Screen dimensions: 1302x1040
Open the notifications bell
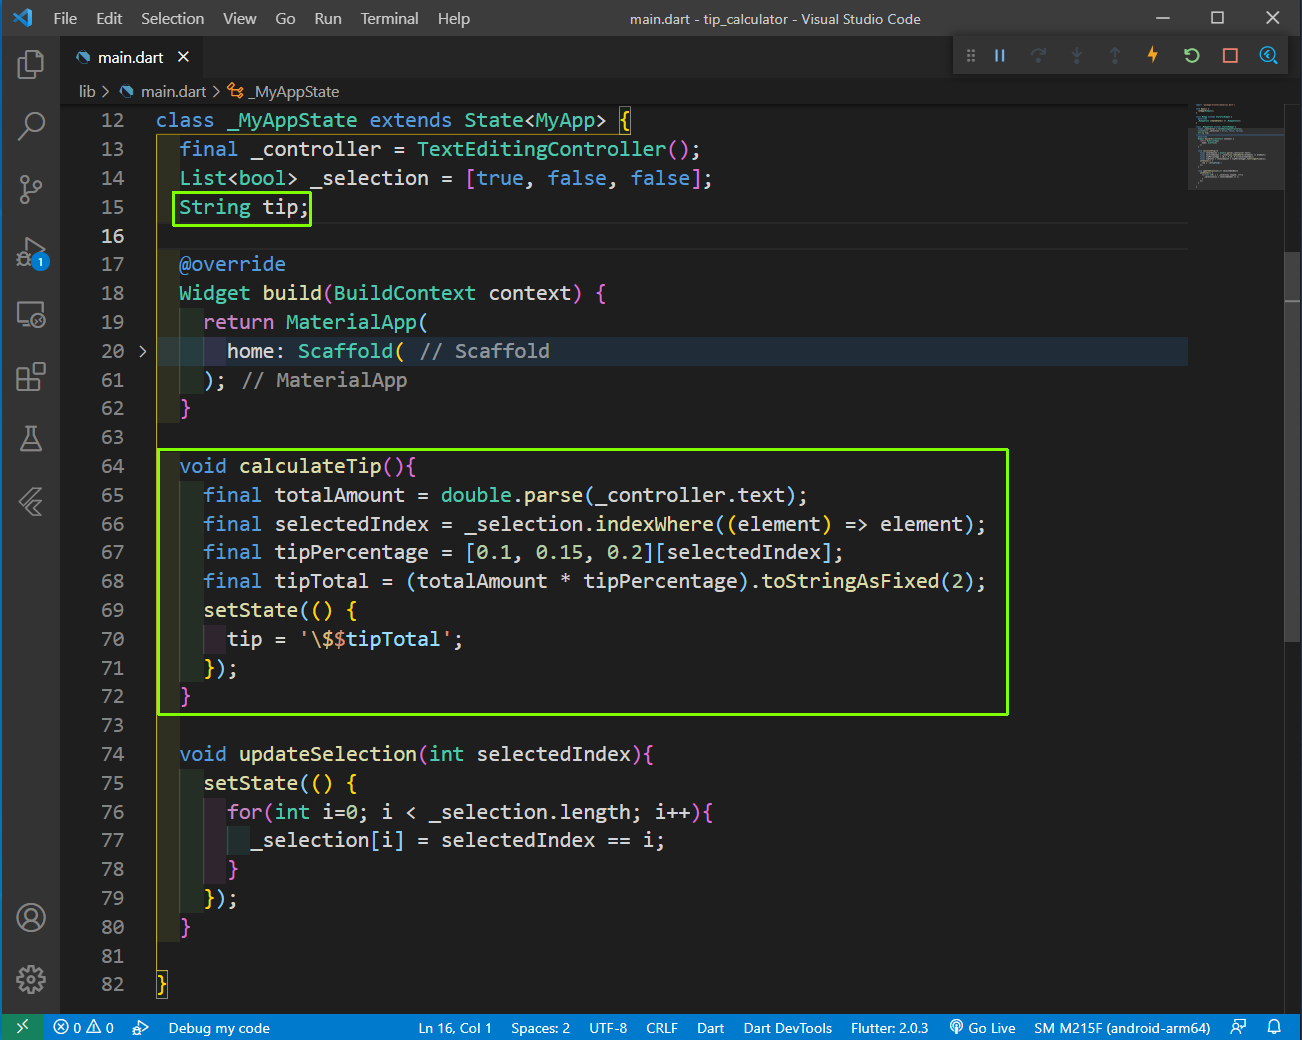point(1274,1027)
